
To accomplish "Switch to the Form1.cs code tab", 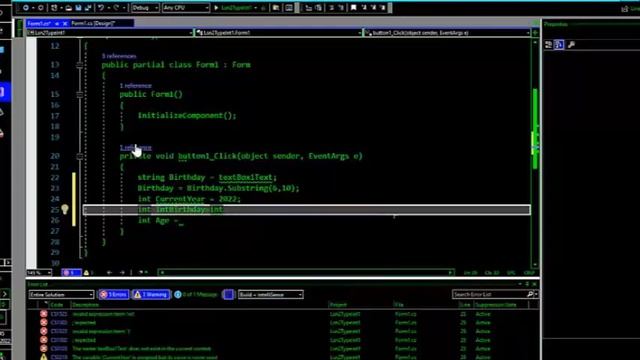I will coord(39,23).
